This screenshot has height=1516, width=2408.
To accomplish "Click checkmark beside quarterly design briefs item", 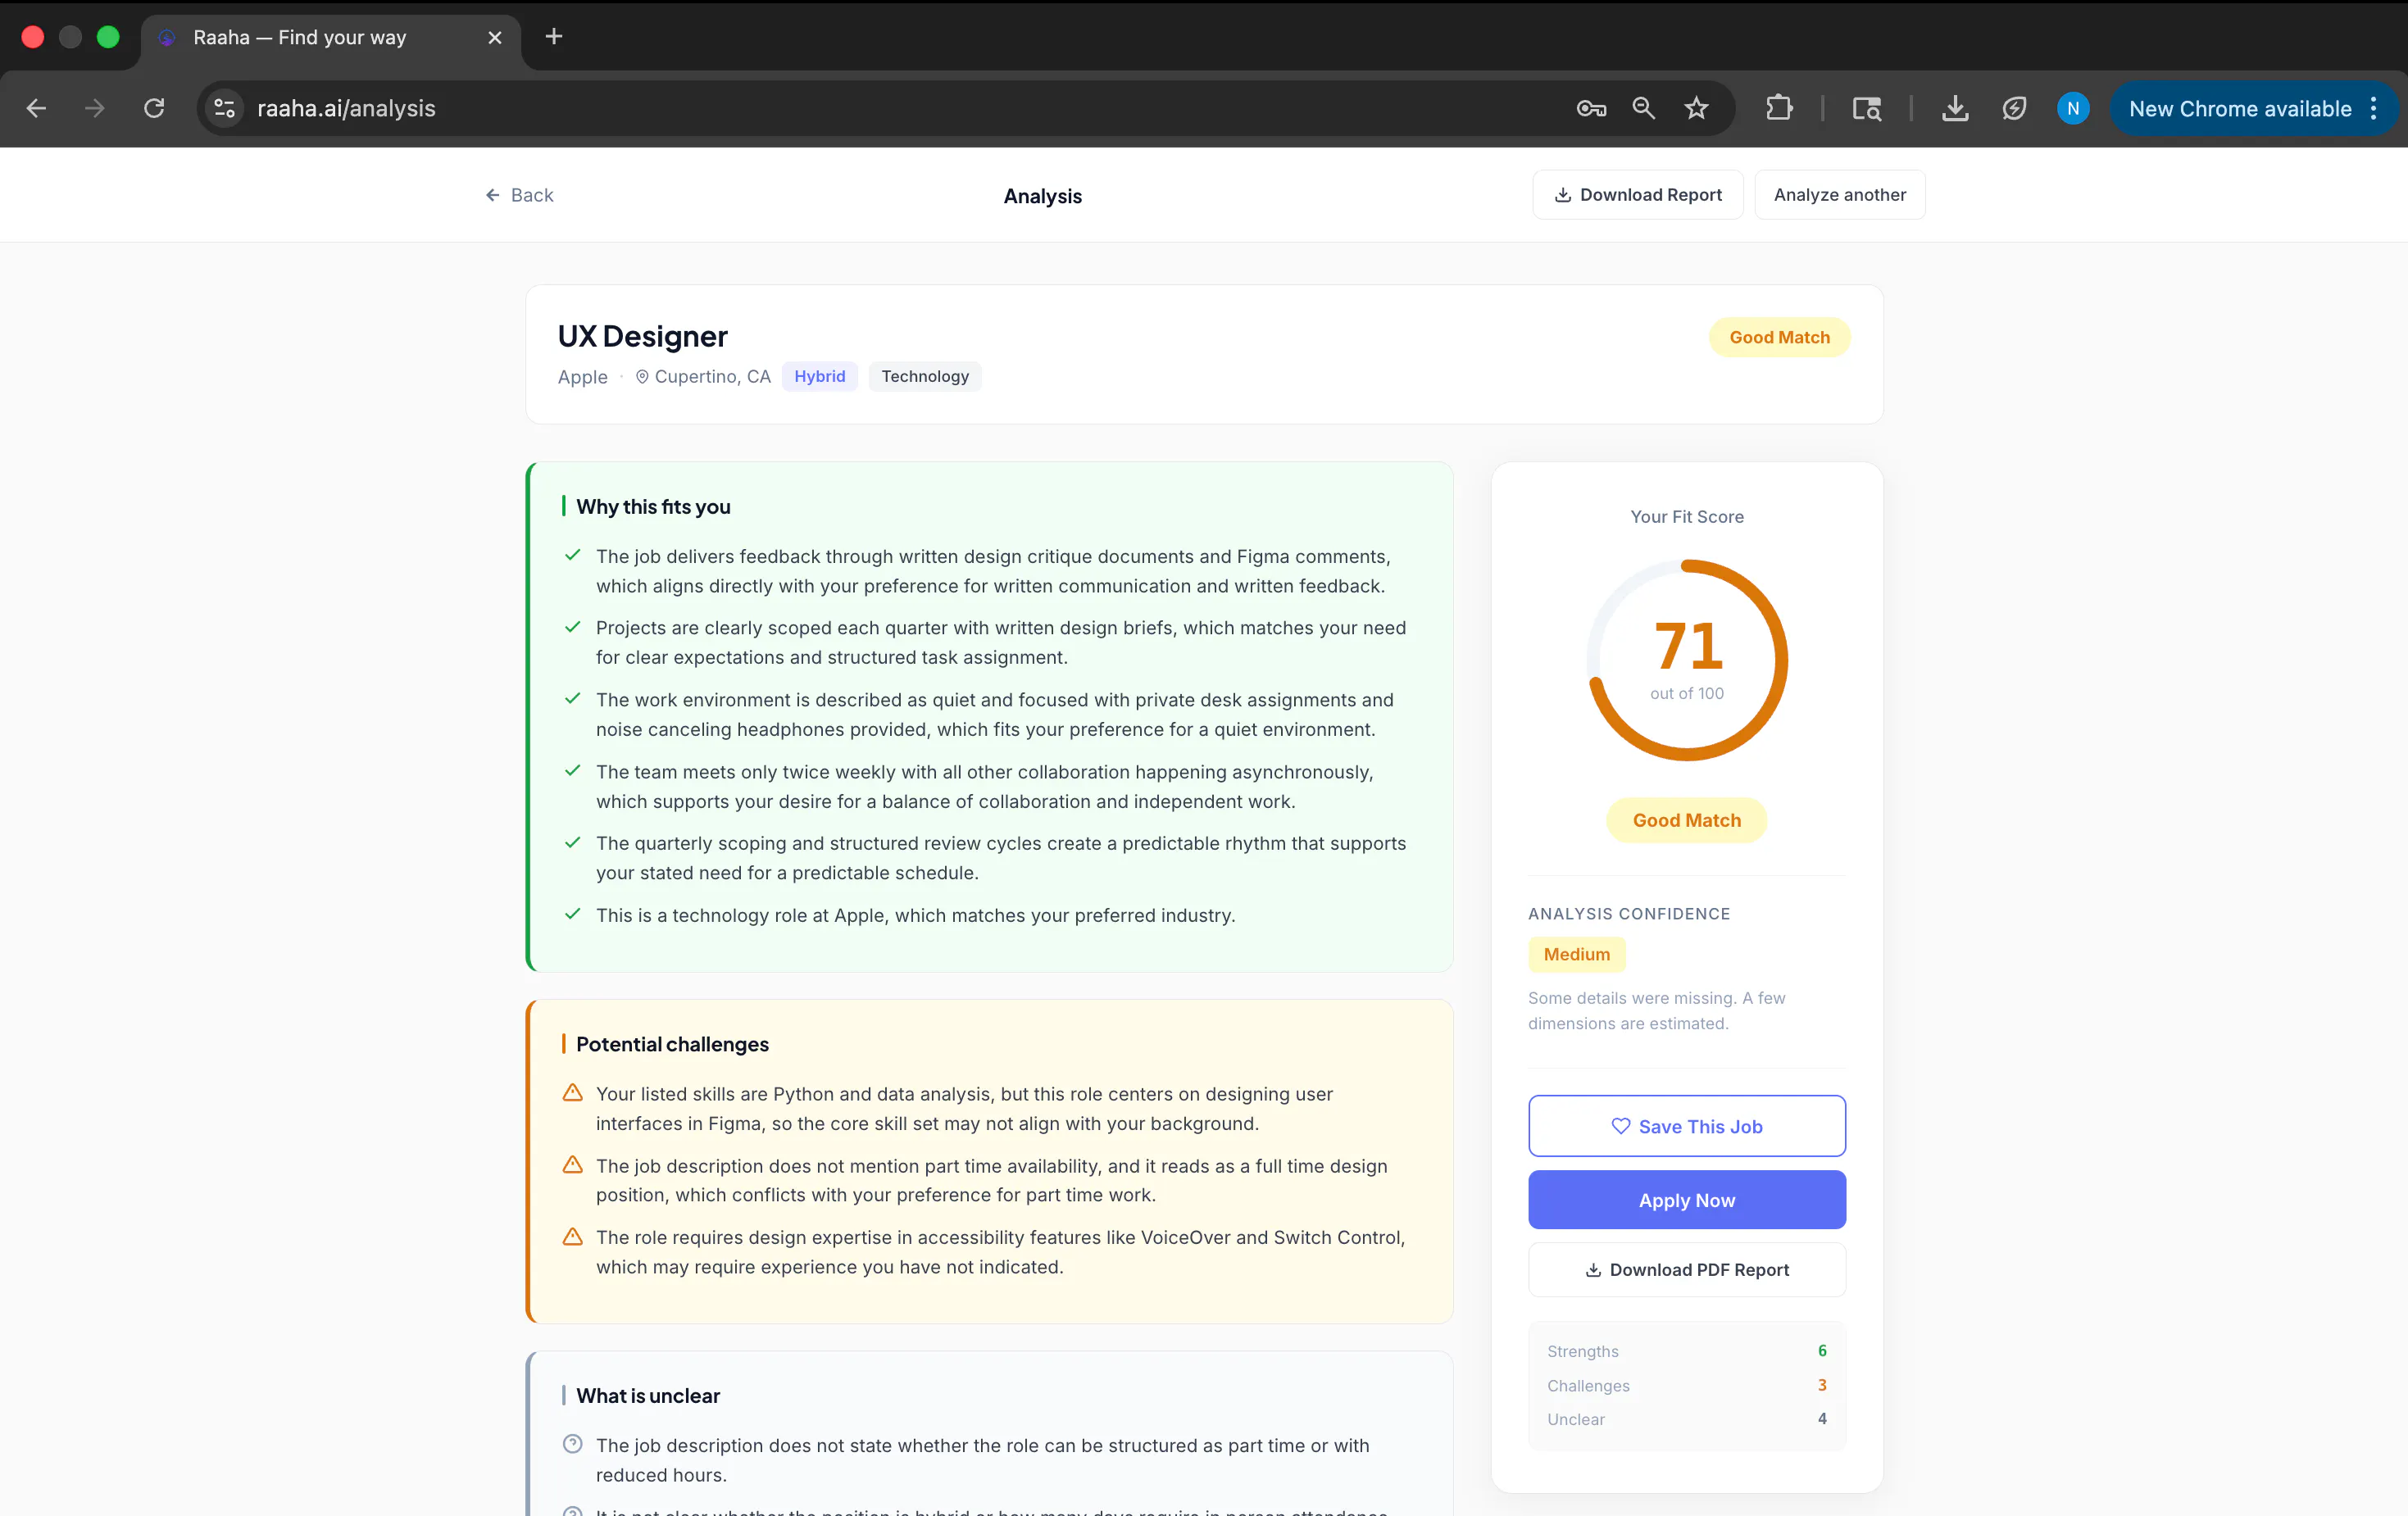I will [573, 627].
